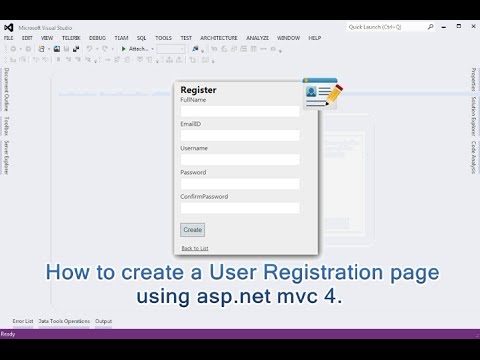Click the Register heading text
The image size is (480, 360).
pos(198,90)
